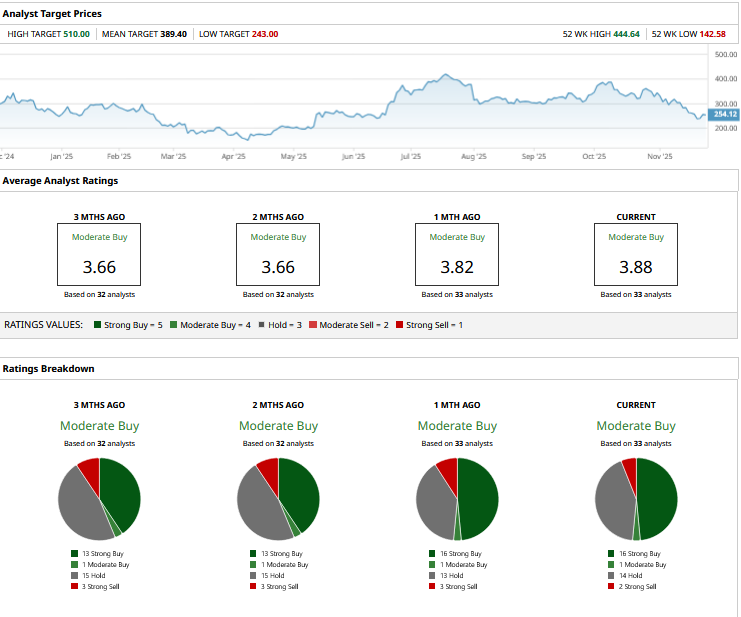Image resolution: width=741 pixels, height=617 pixels.
Task: Click the HIGH TARGET 510.00 value
Action: [x=77, y=34]
